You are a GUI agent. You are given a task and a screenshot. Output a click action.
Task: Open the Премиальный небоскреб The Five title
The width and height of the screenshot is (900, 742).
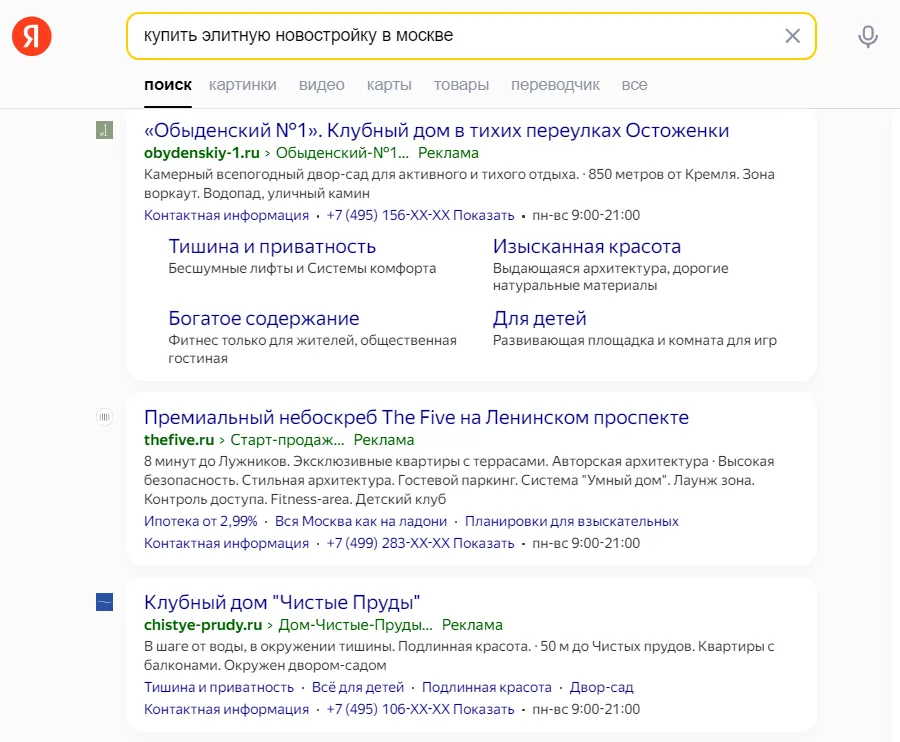pos(416,417)
